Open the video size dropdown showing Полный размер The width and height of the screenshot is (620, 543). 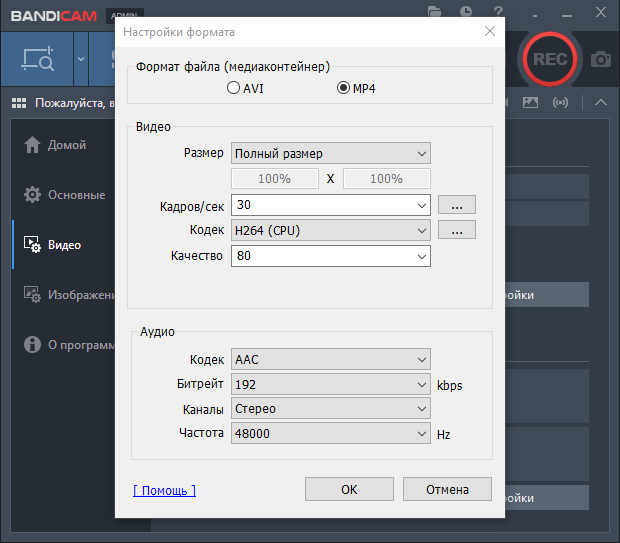331,153
